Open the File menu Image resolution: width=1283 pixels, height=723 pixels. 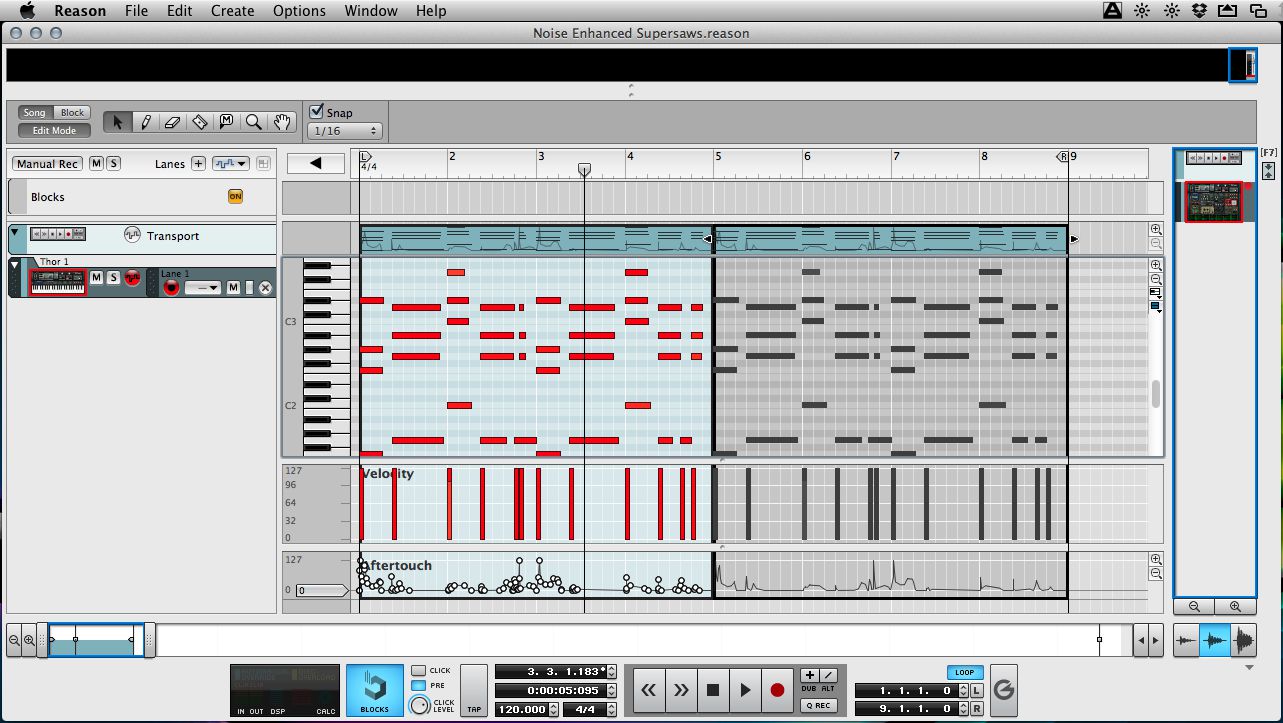(137, 11)
